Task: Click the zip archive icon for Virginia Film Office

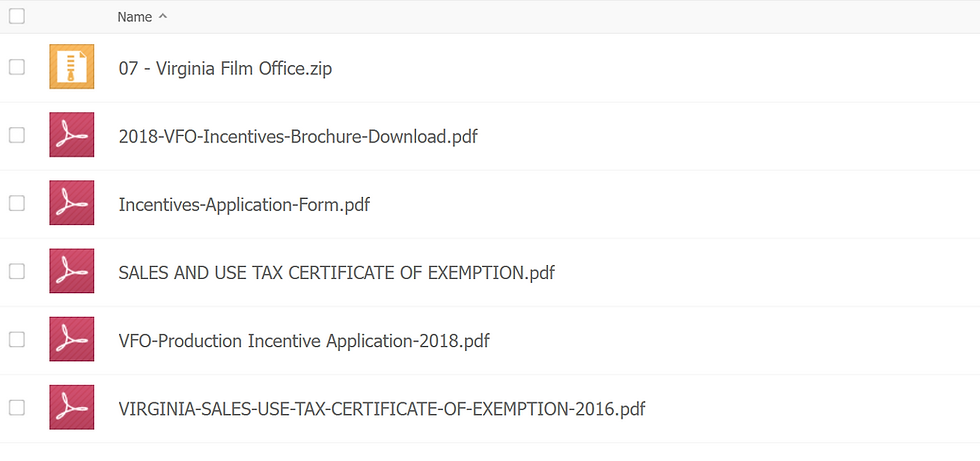Action: 72,66
